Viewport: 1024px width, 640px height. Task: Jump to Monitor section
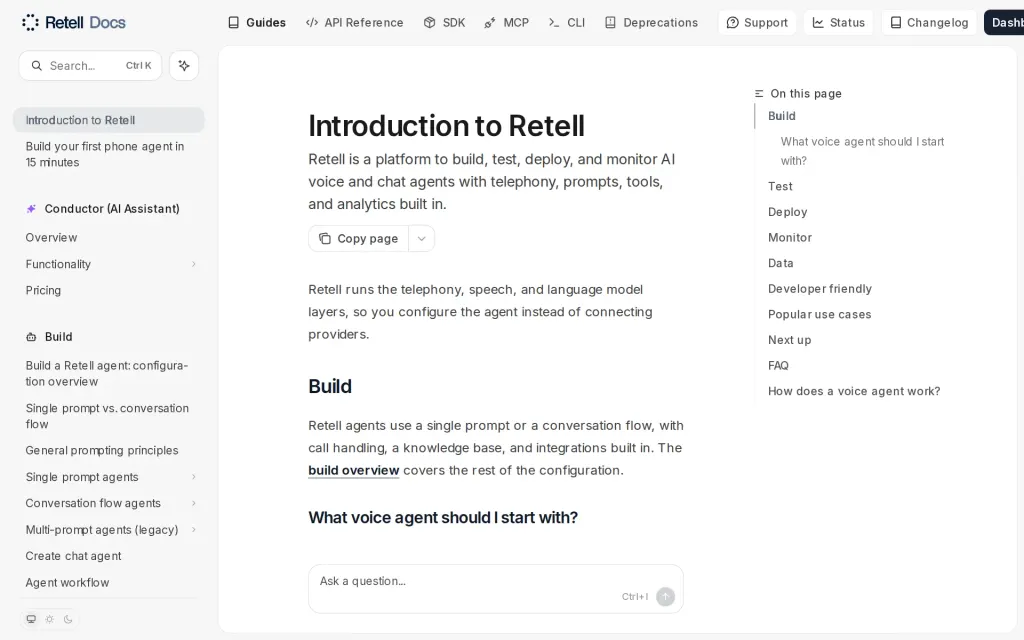[790, 237]
